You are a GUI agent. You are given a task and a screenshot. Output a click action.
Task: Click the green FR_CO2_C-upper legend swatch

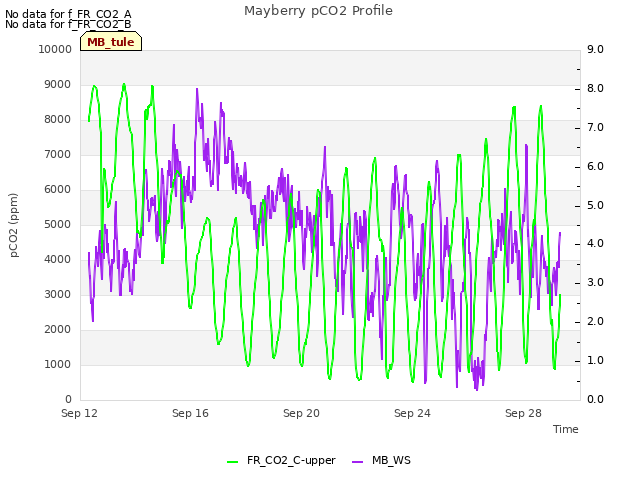pos(232,462)
